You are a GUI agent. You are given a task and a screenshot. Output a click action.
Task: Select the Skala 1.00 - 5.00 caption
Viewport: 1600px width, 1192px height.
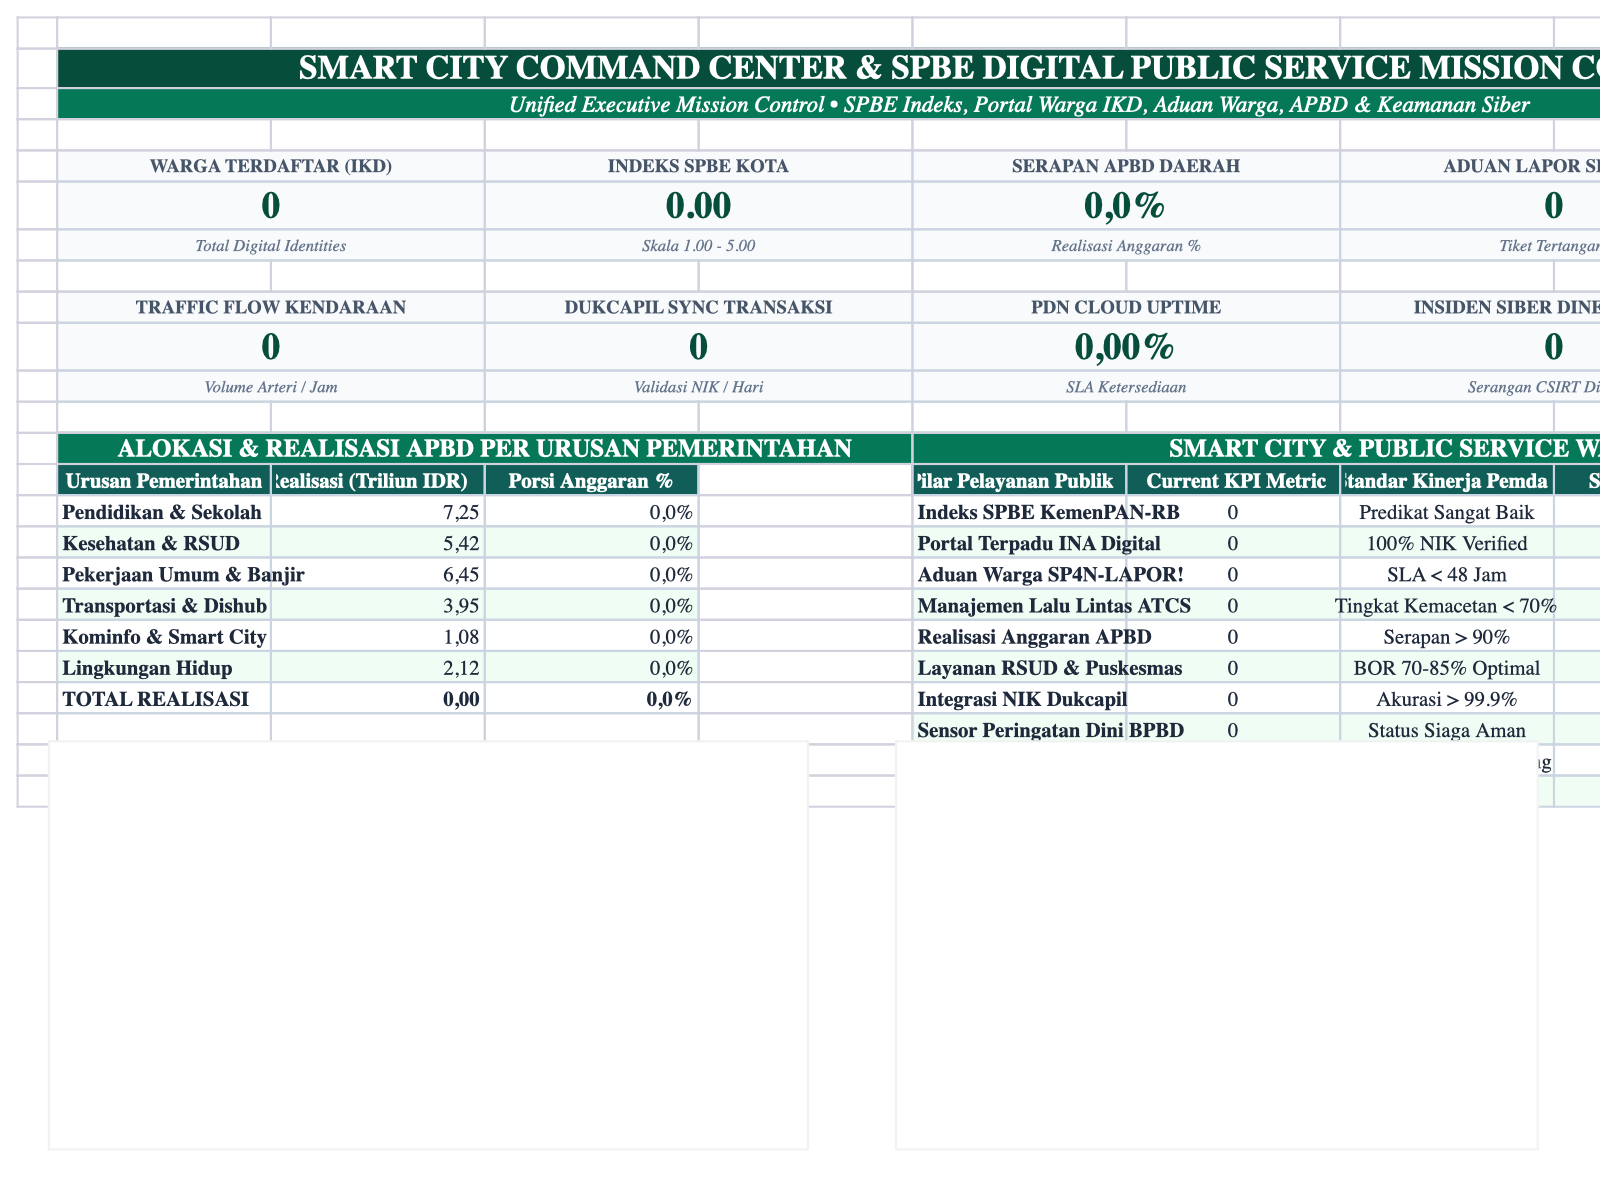click(x=698, y=245)
